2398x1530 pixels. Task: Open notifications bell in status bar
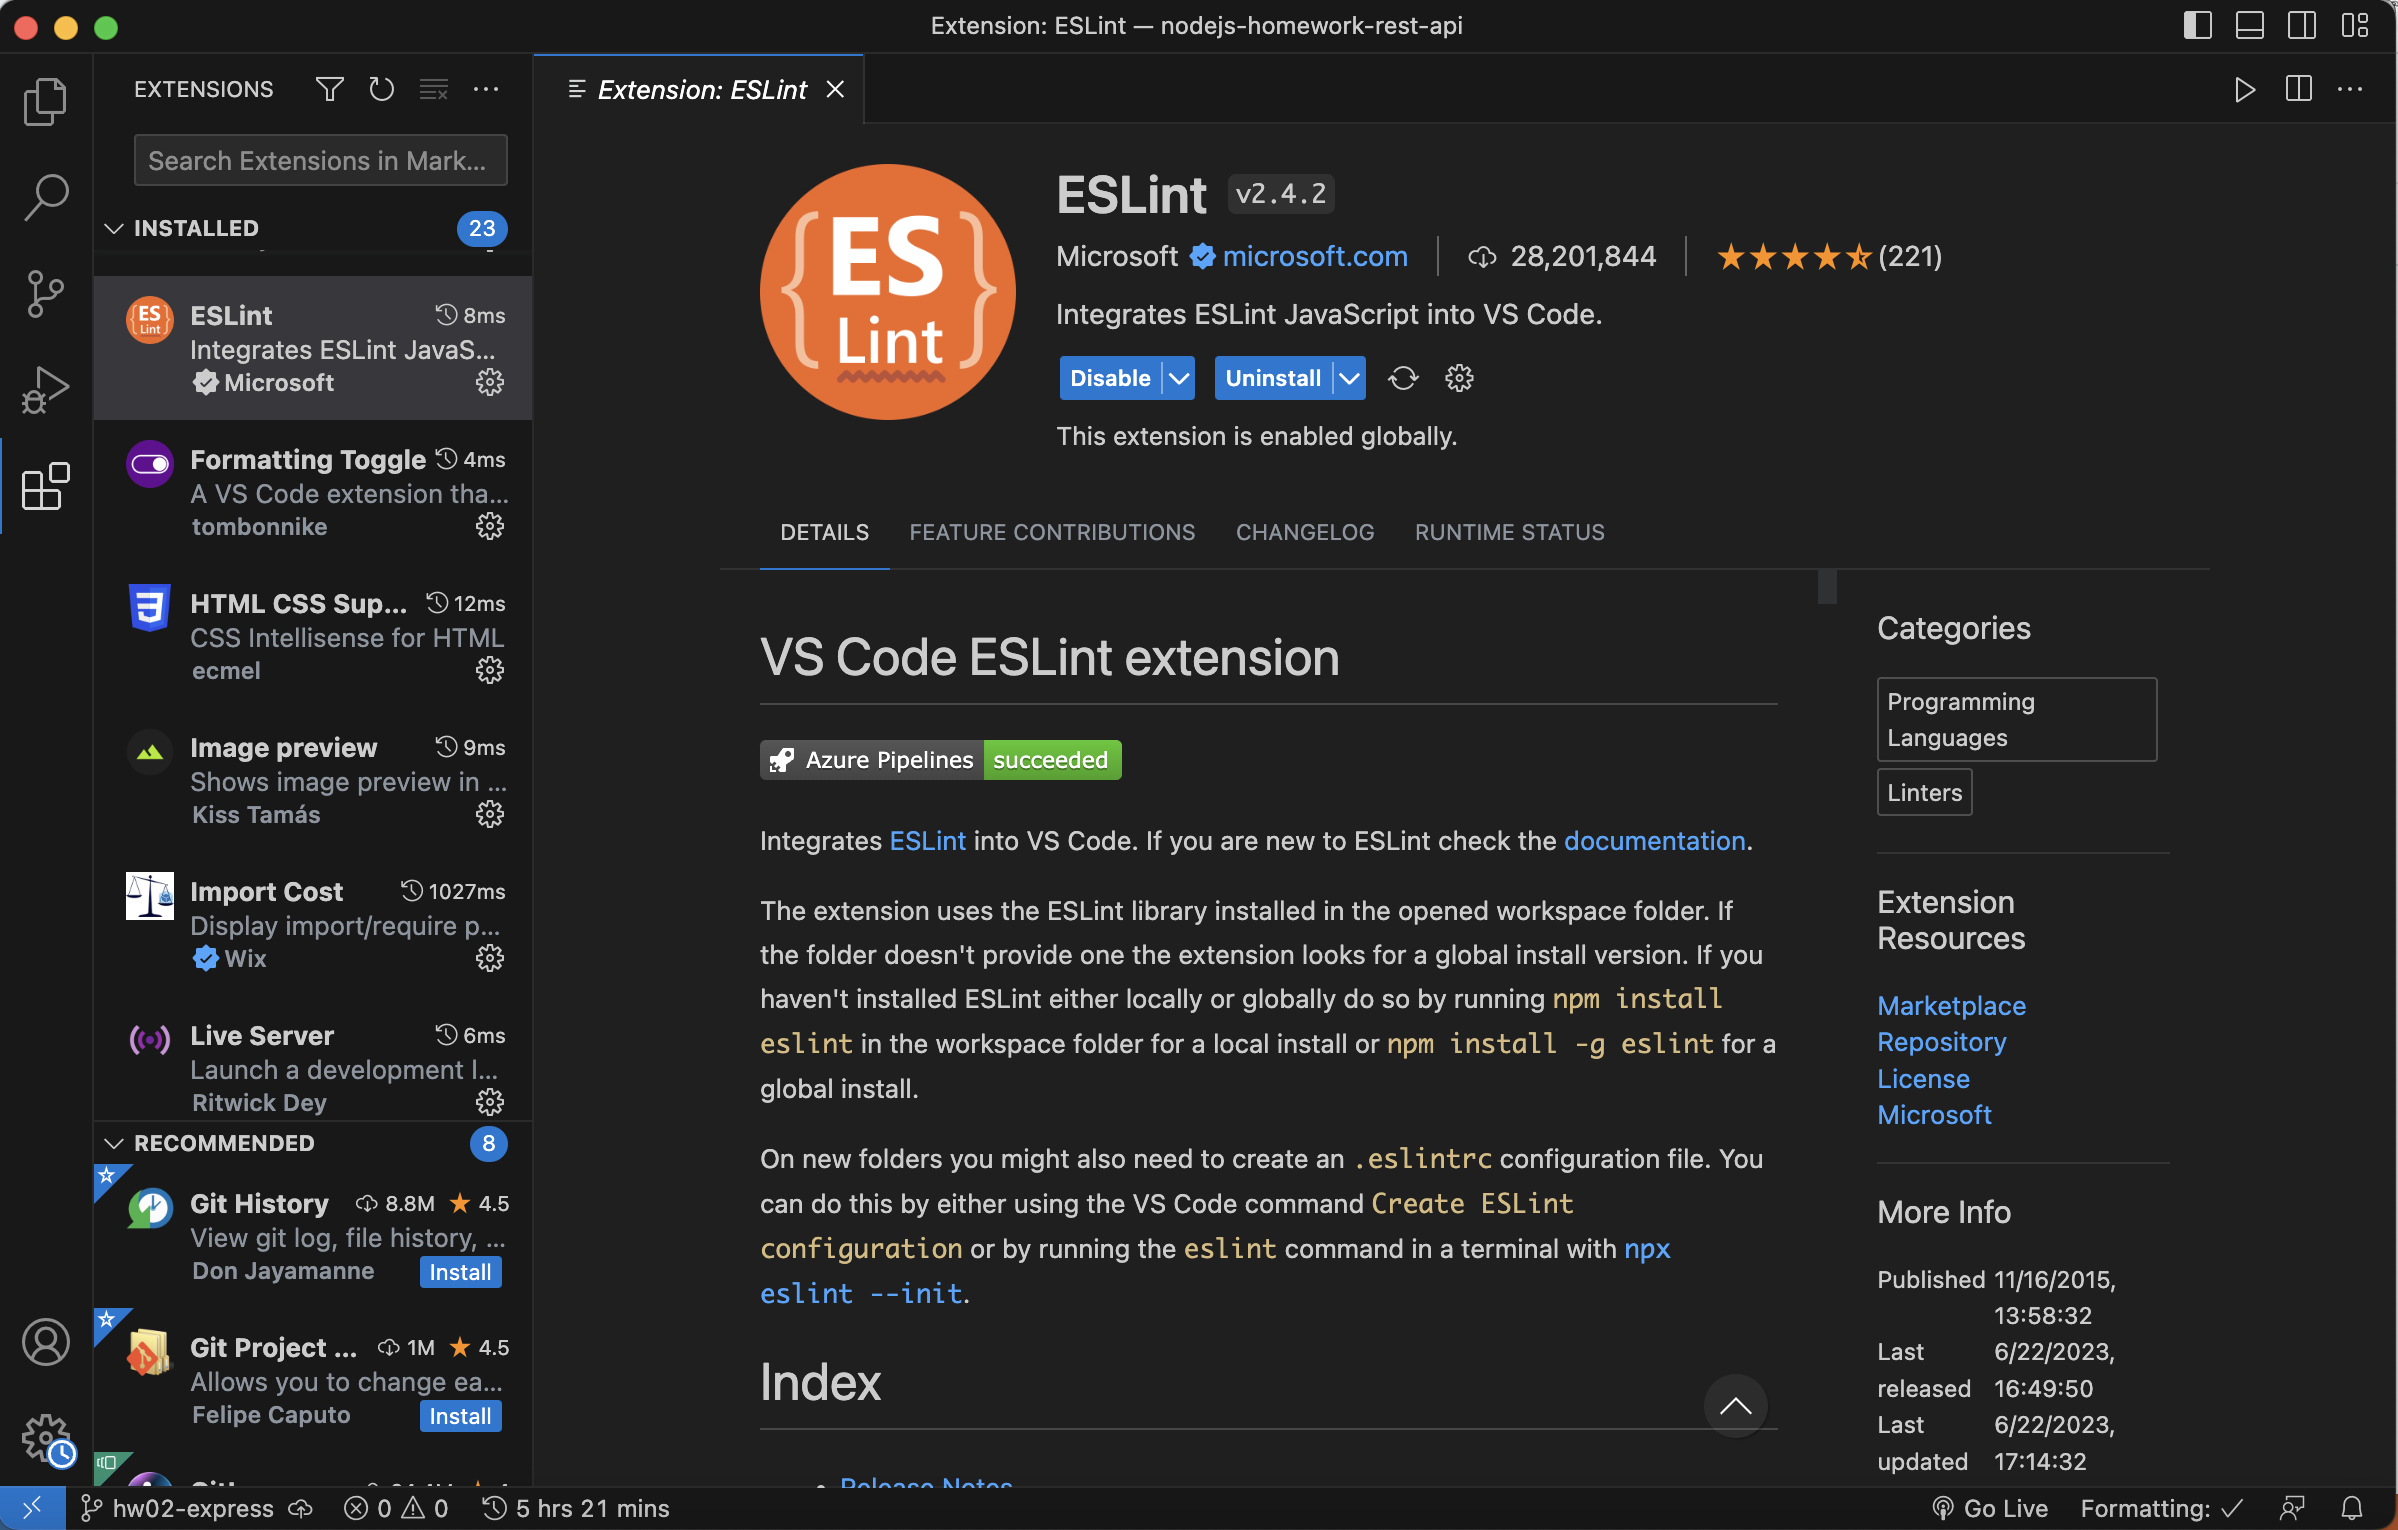(2351, 1507)
